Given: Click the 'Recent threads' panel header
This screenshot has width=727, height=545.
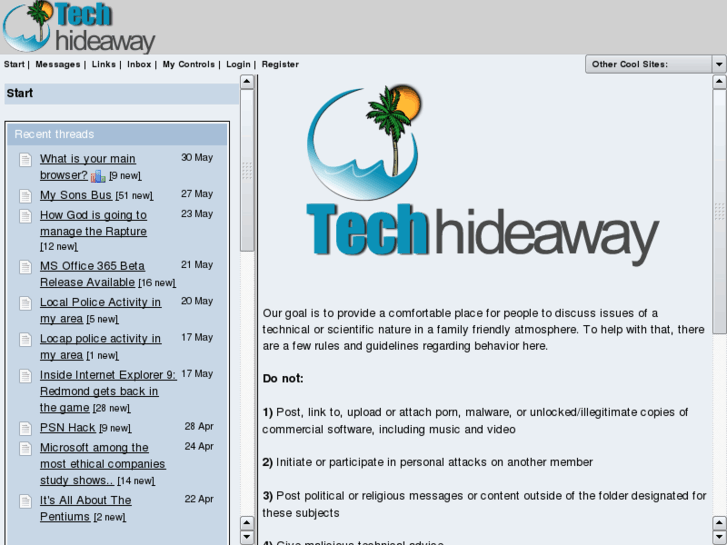Looking at the screenshot, I should [x=117, y=135].
